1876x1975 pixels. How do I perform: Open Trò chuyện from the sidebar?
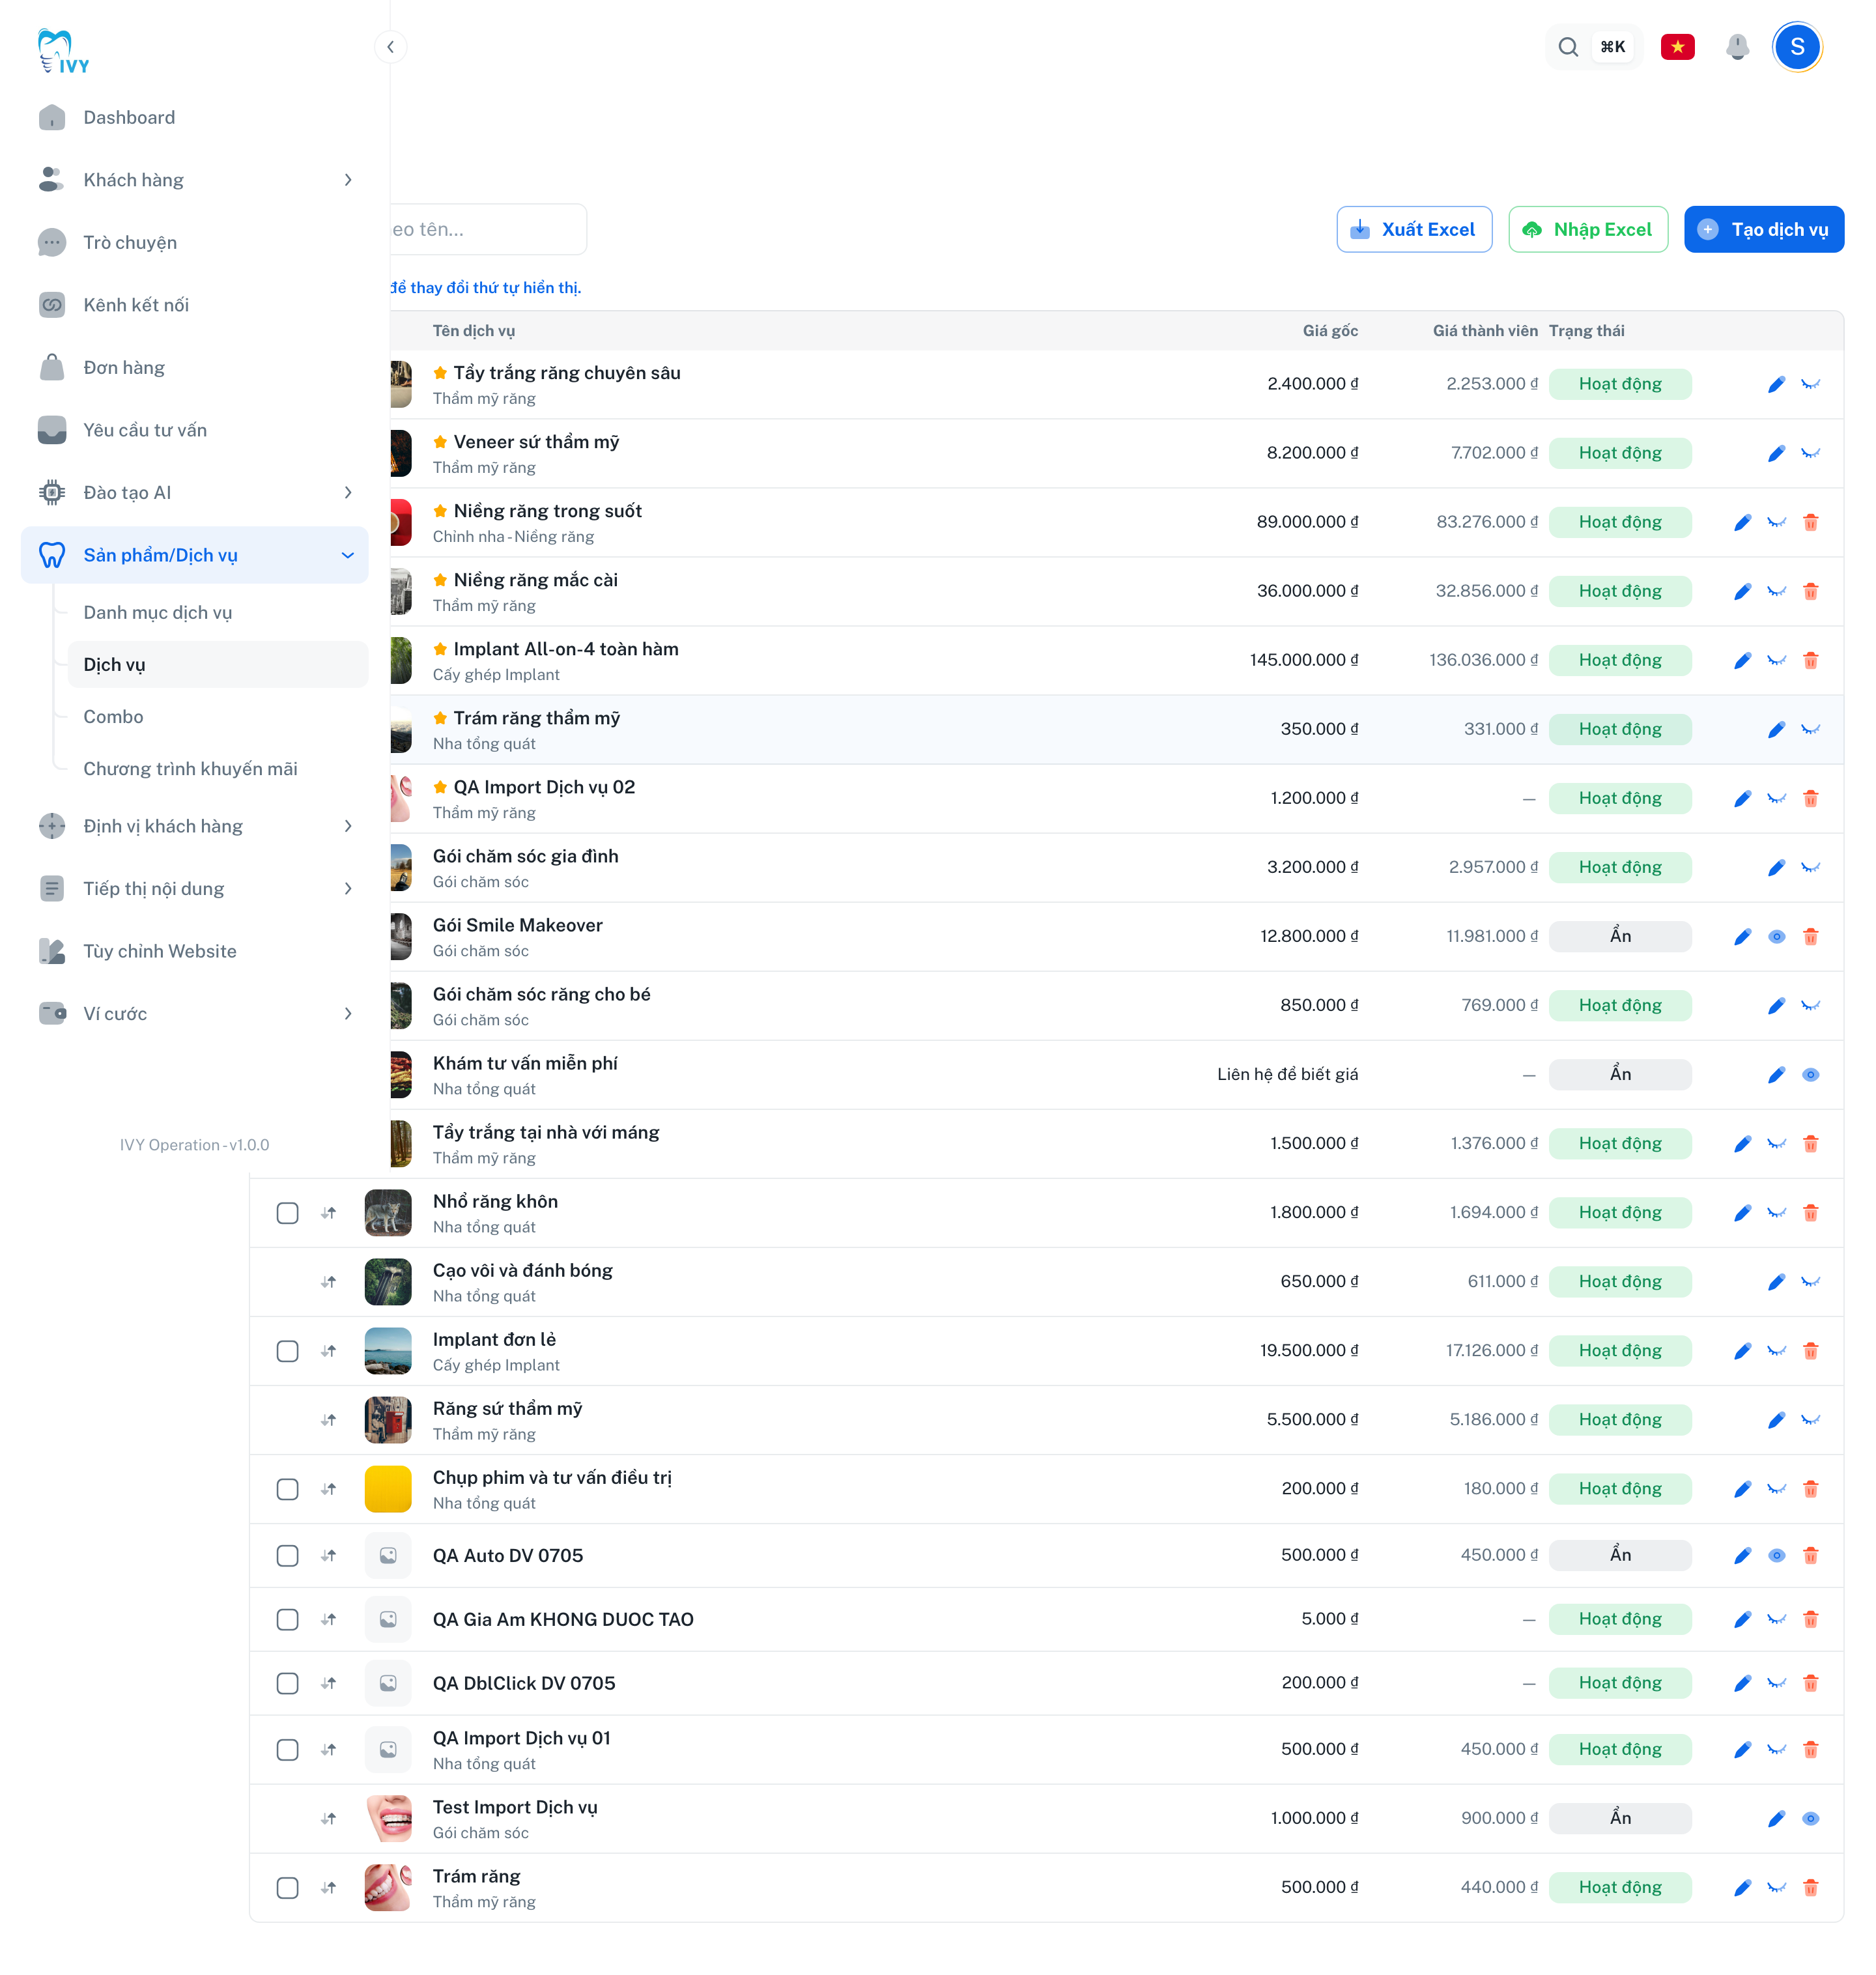point(194,242)
